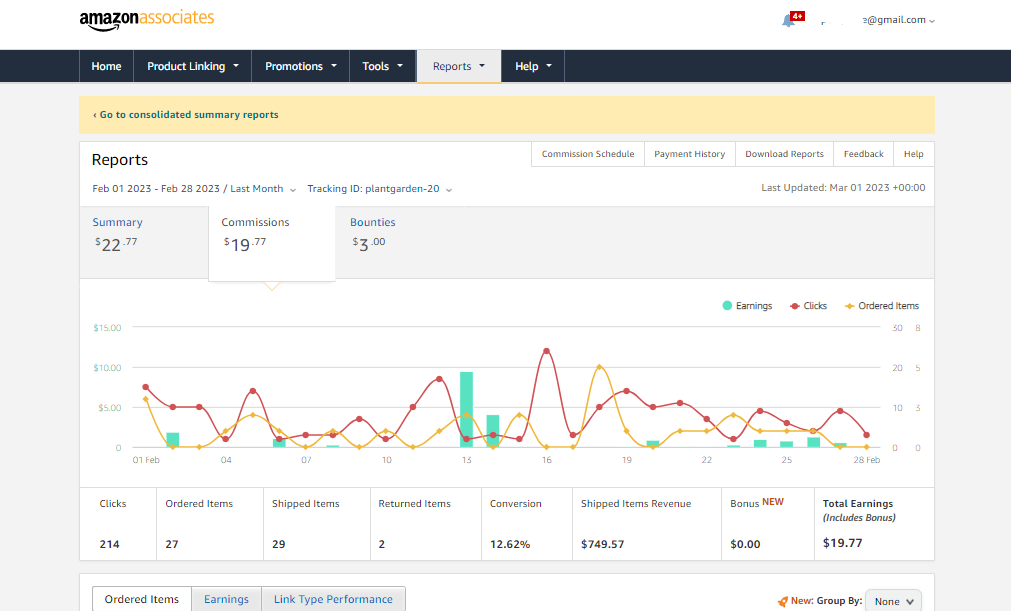Open the Promotions menu

click(x=300, y=66)
